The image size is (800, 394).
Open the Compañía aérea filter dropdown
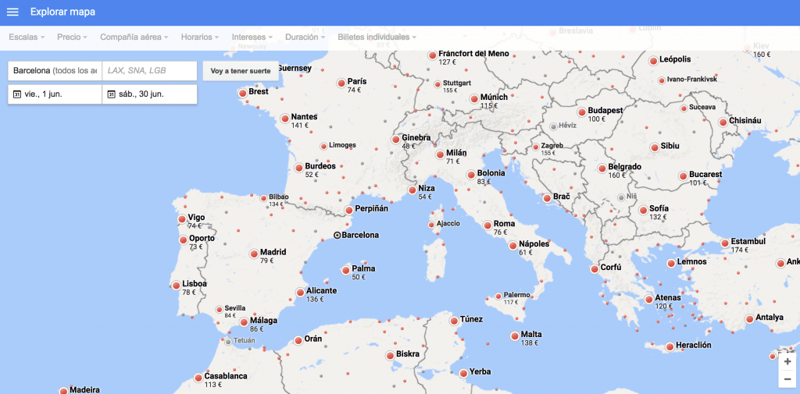tap(134, 37)
